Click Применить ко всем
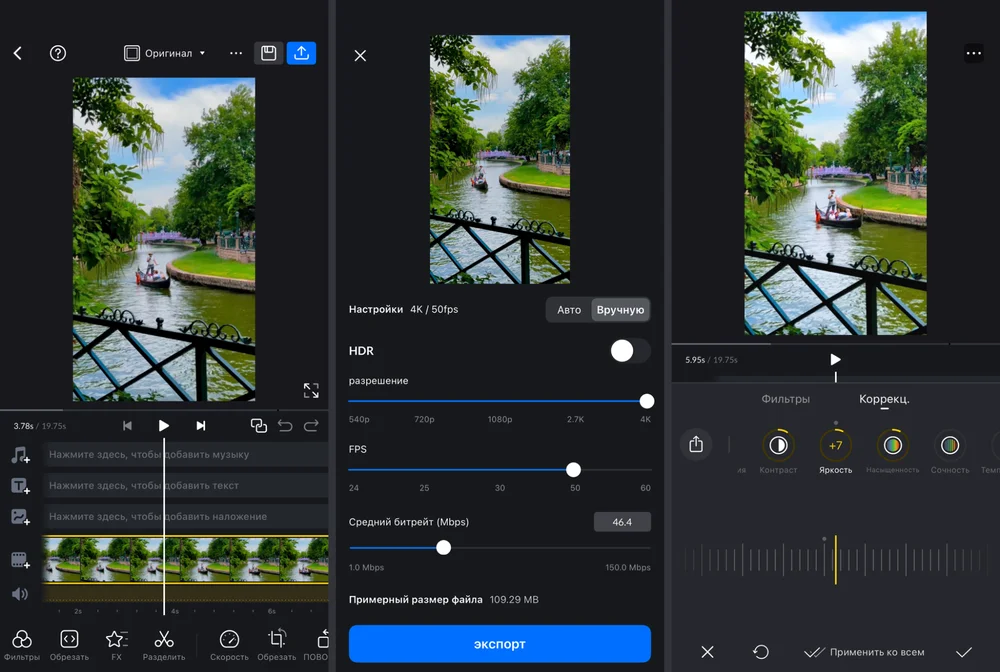The height and width of the screenshot is (672, 1000). click(x=865, y=652)
